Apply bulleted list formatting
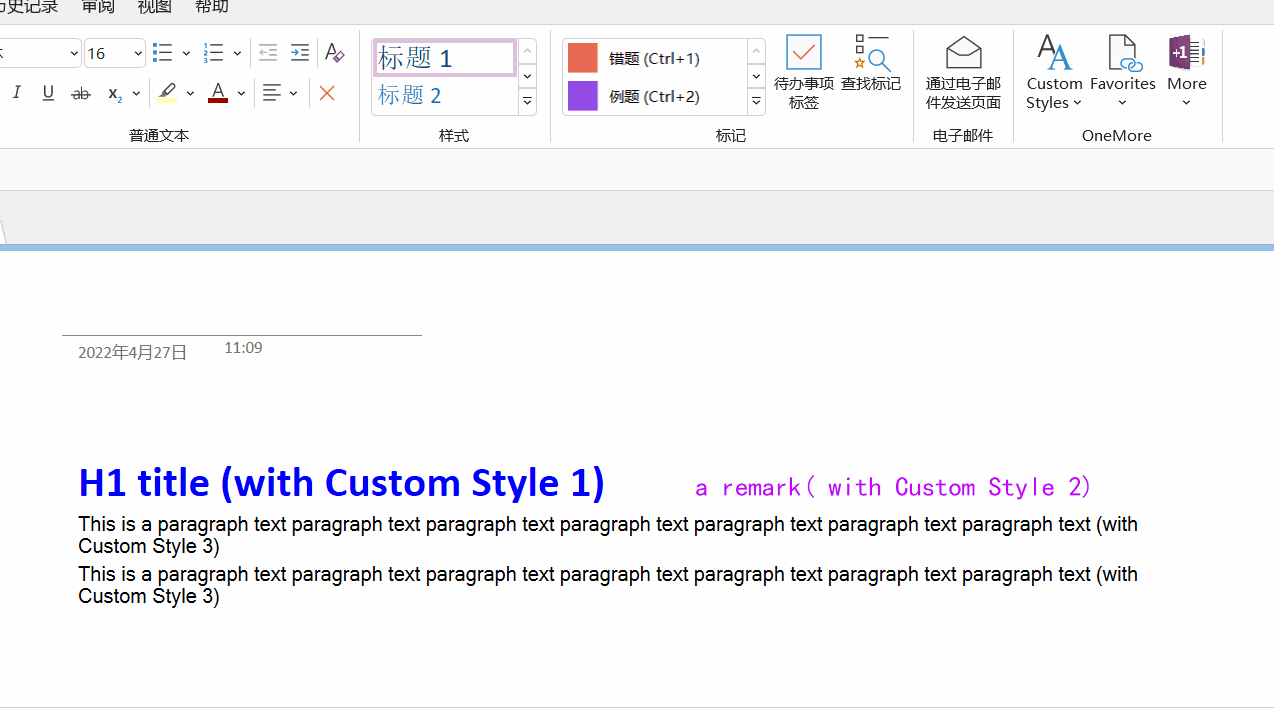Image resolution: width=1274 pixels, height=708 pixels. (162, 53)
